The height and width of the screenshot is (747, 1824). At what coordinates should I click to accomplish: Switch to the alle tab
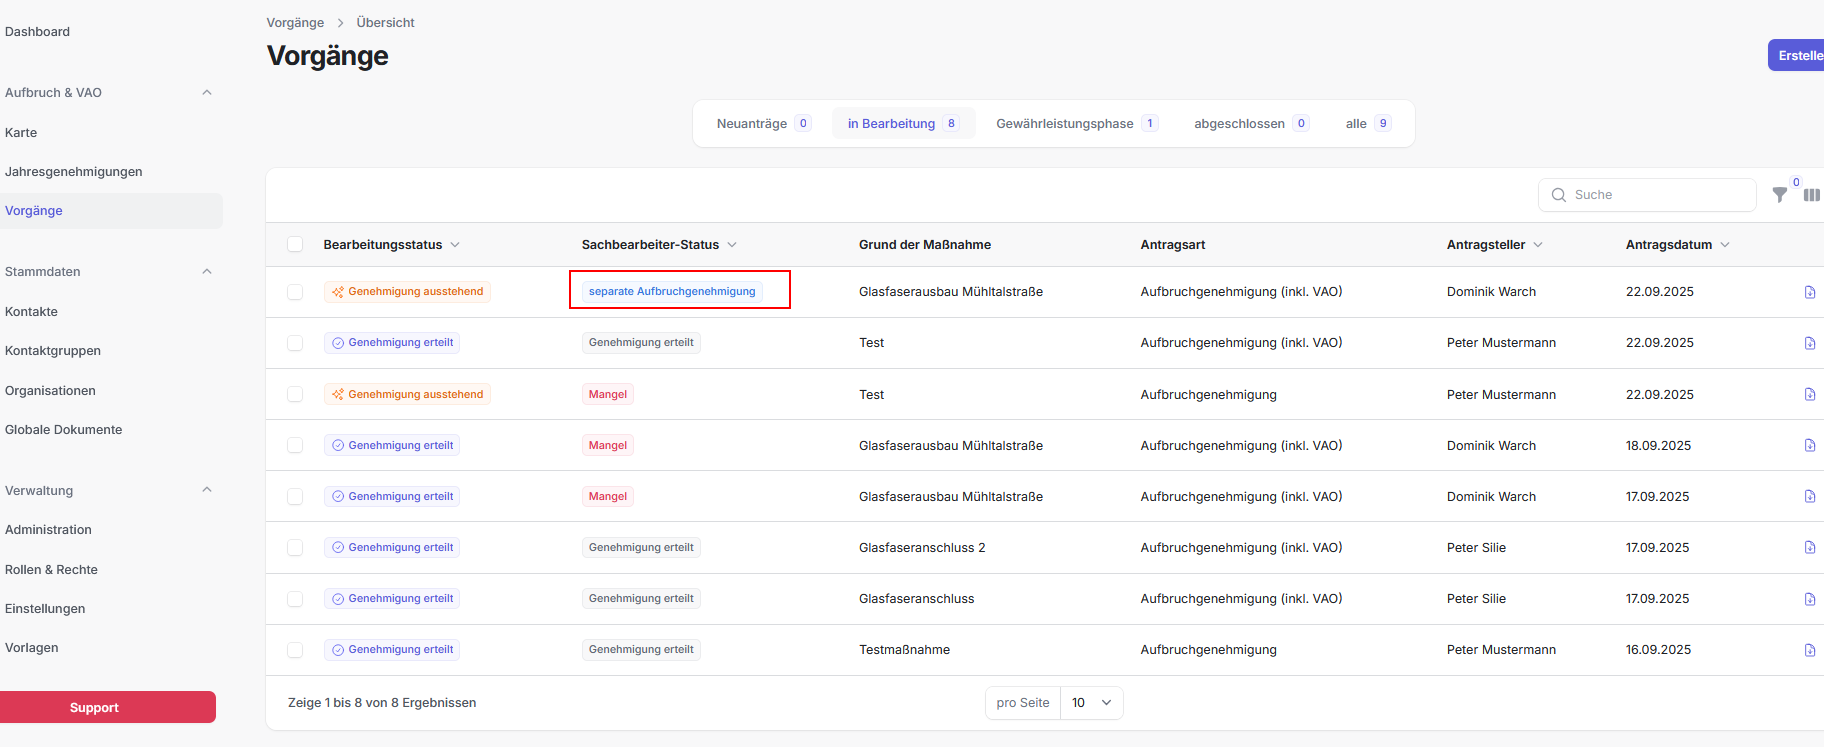[x=1368, y=123]
